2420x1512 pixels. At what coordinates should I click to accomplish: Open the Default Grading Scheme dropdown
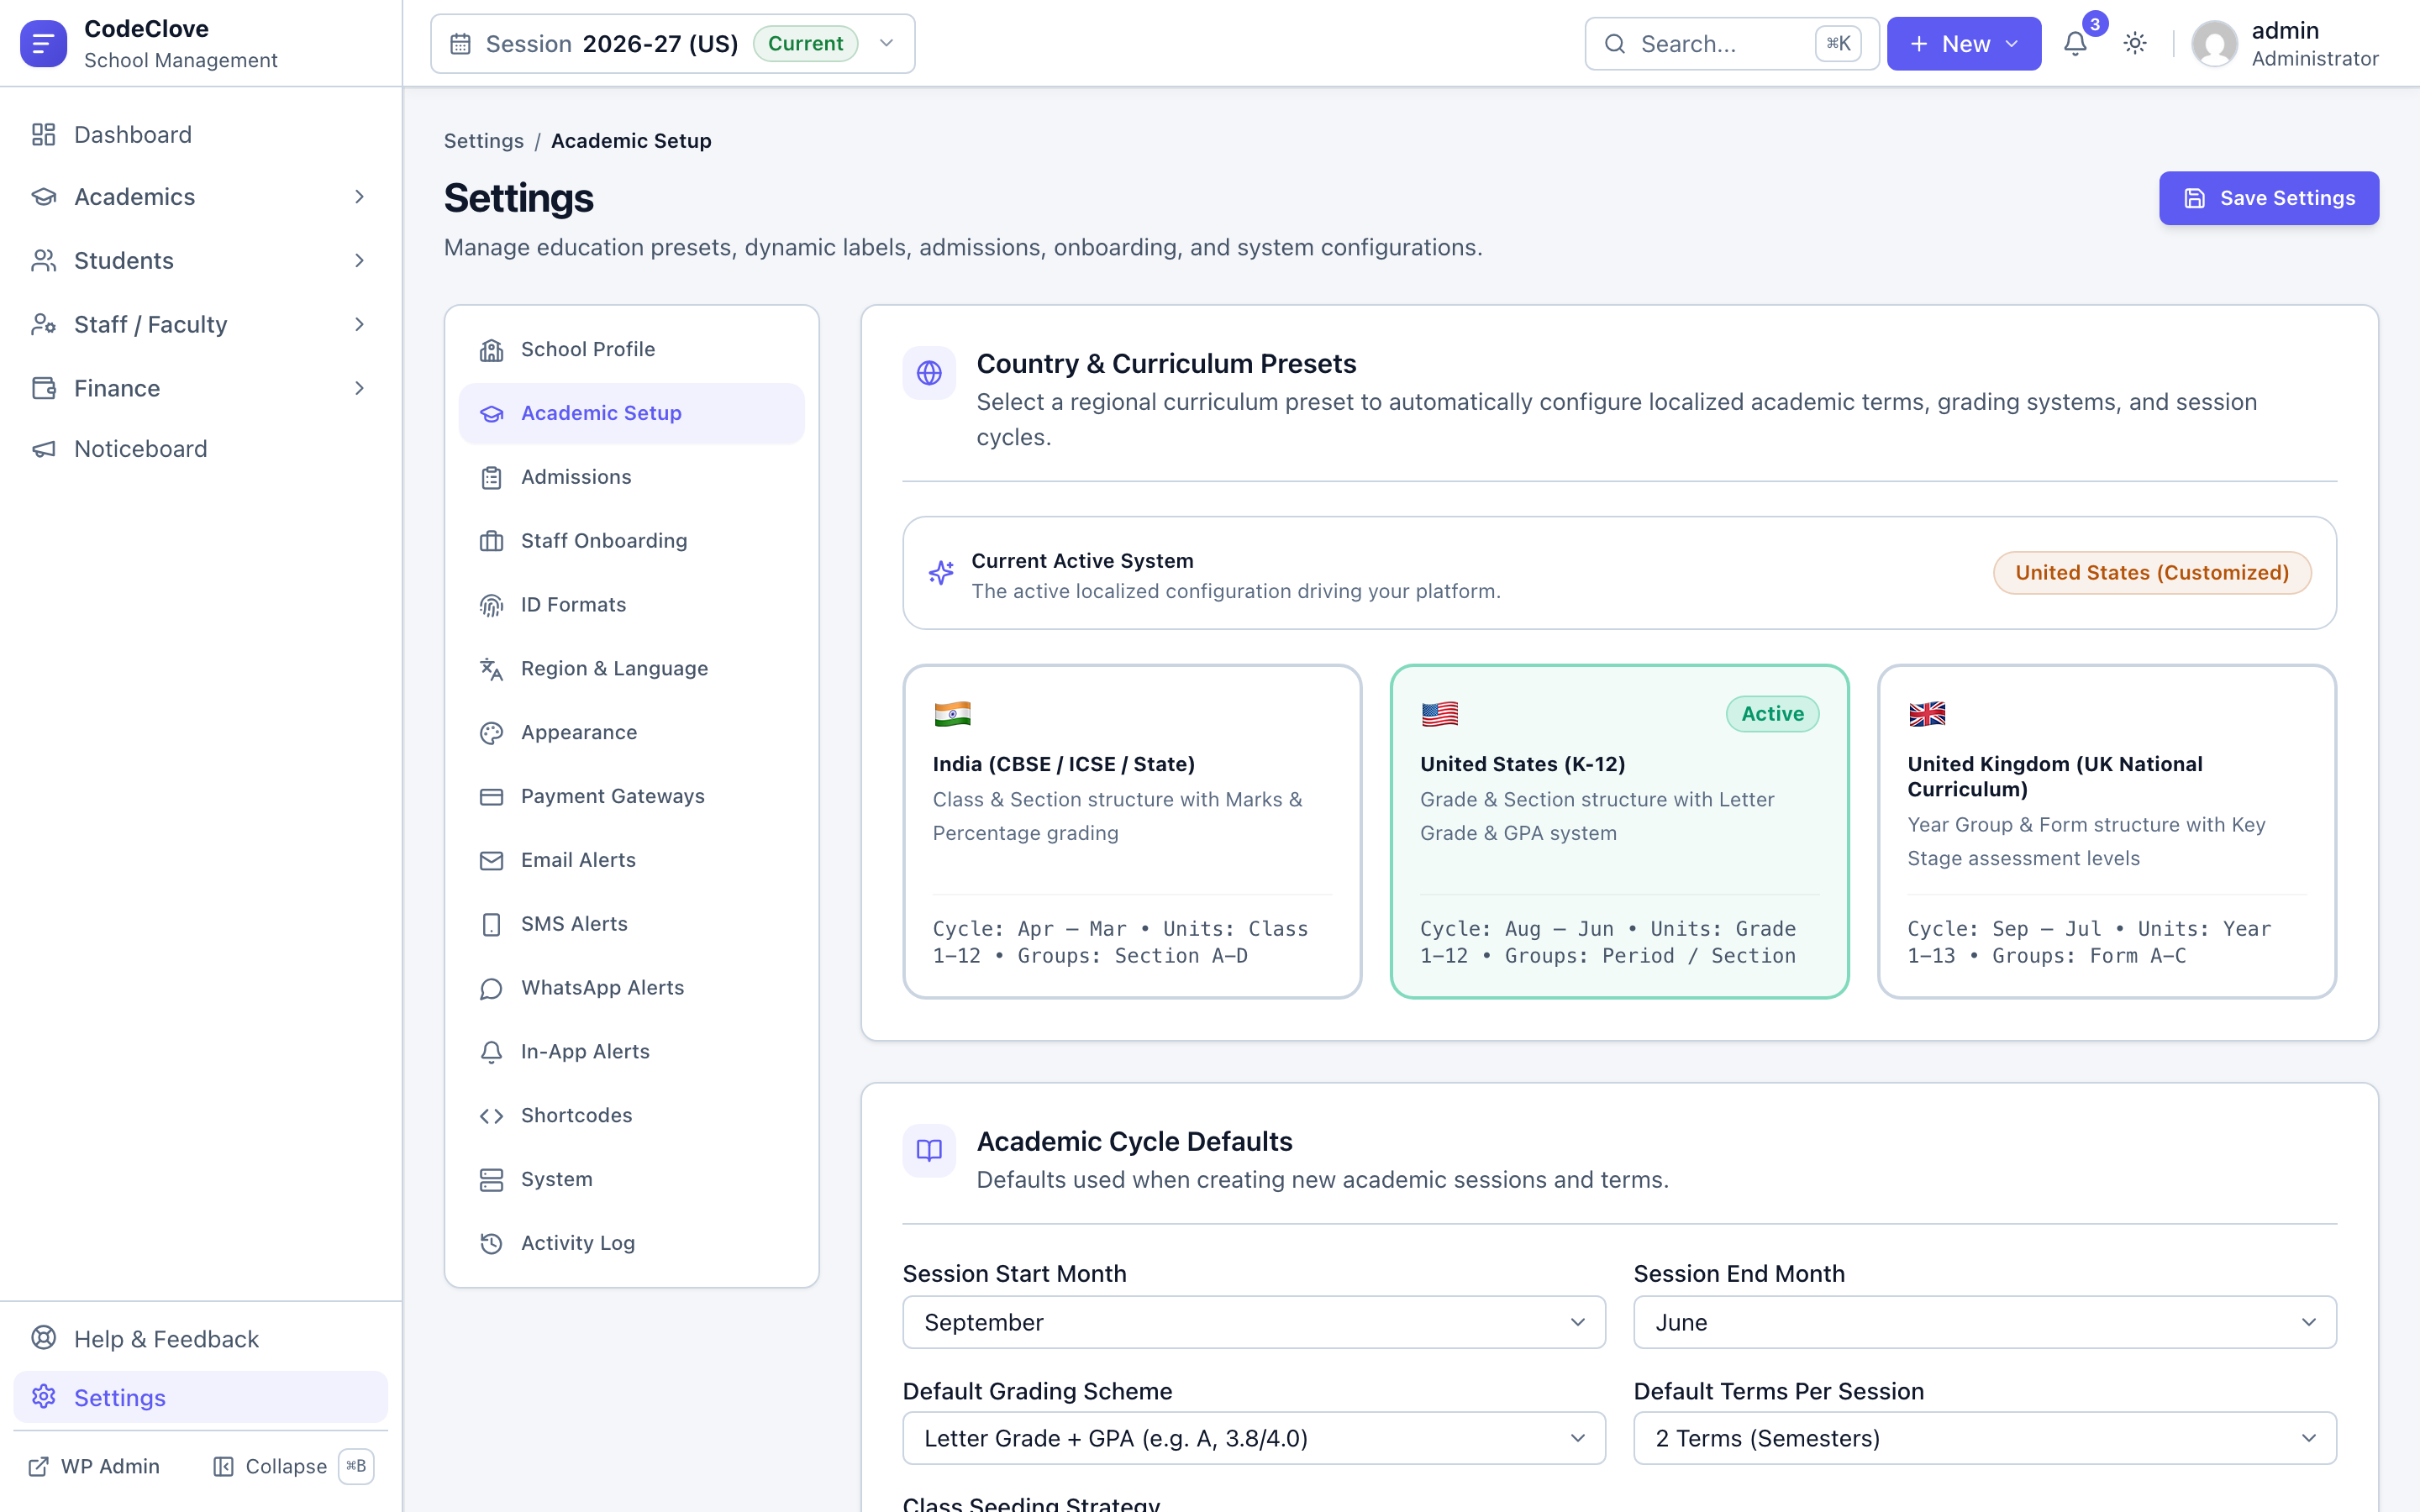pos(1254,1438)
